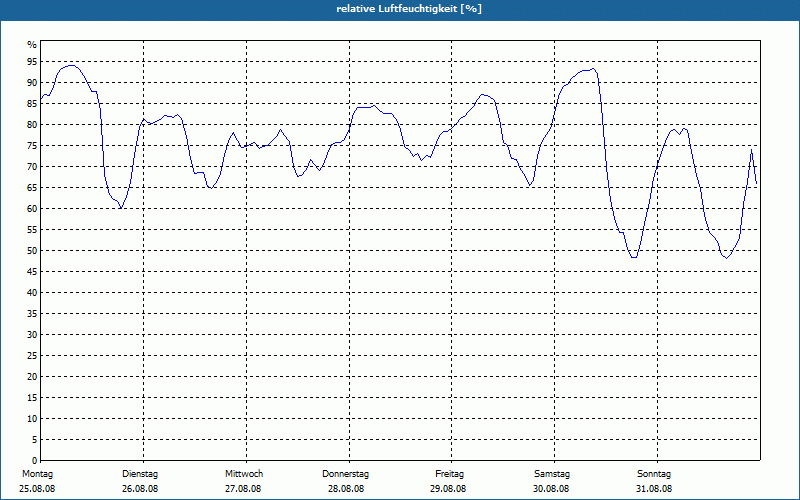800x500 pixels.
Task: Click the chart title "relative Luftfeuchtigkeit [%]"
Action: pos(409,9)
